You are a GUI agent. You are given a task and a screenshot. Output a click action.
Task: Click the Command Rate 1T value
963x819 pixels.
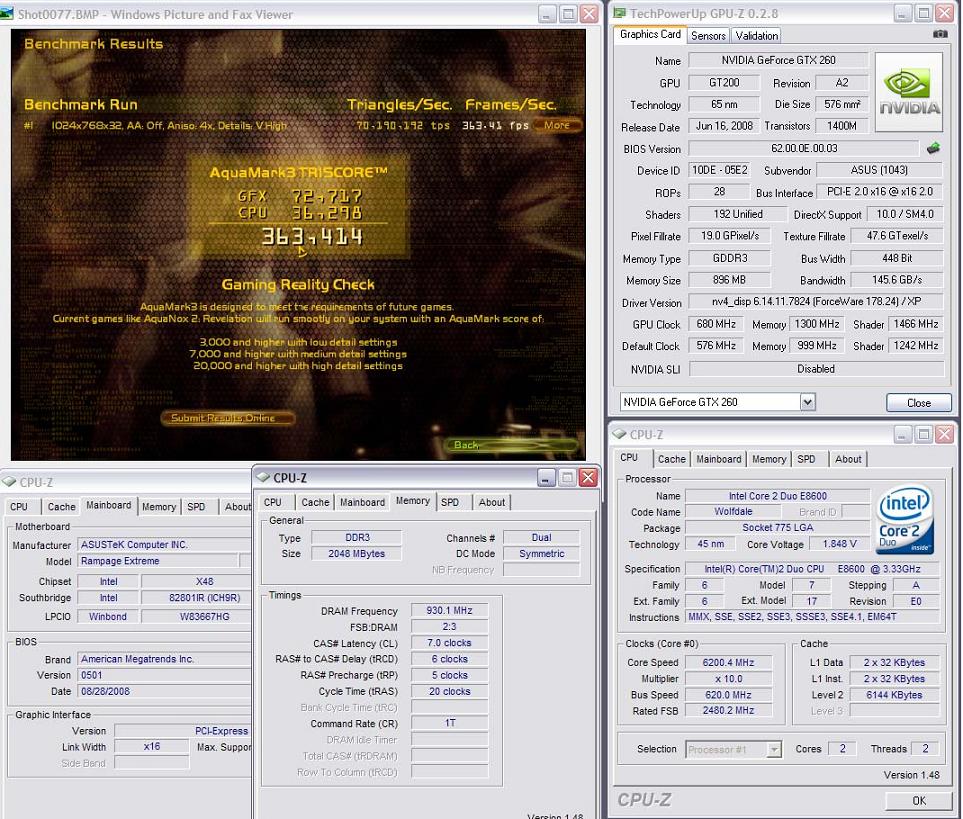point(450,723)
